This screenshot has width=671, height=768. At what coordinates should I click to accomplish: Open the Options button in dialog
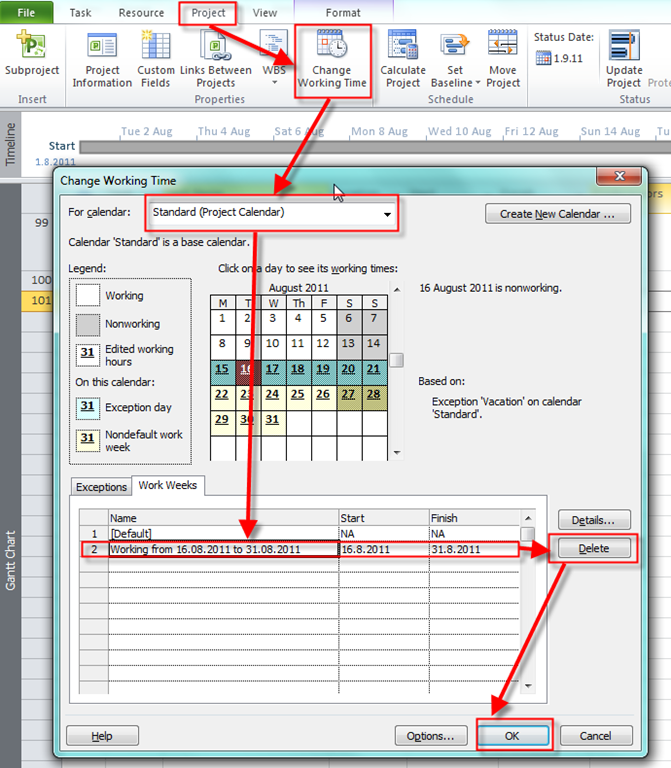431,735
